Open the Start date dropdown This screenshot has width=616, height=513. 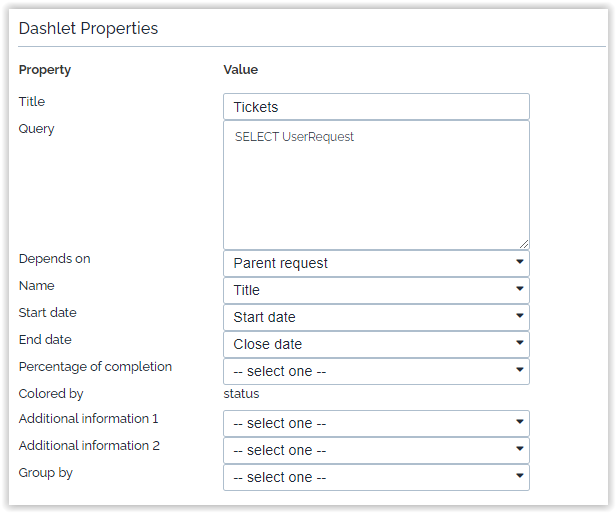click(x=376, y=317)
